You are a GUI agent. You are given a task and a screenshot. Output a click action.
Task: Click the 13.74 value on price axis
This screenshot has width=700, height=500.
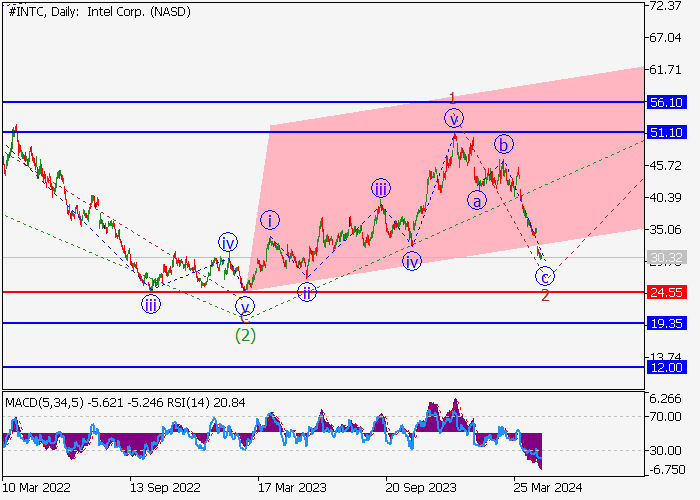pos(666,357)
